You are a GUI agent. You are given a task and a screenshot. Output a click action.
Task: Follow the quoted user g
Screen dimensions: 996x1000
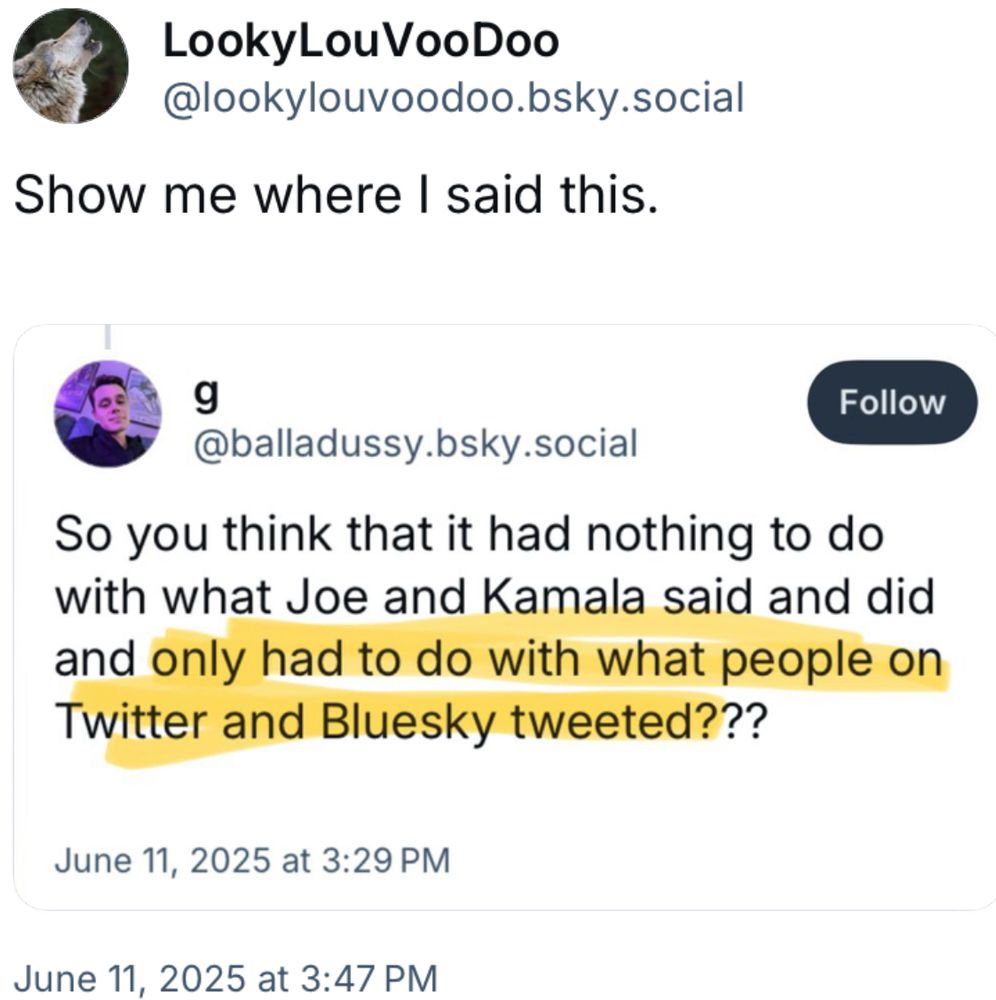coord(892,402)
